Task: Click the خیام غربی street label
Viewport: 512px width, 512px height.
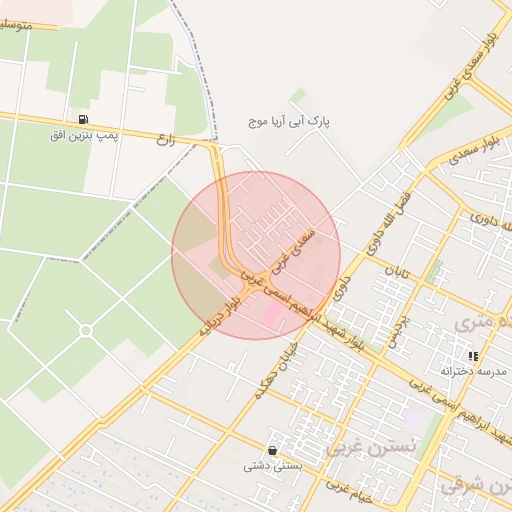Action: click(349, 491)
